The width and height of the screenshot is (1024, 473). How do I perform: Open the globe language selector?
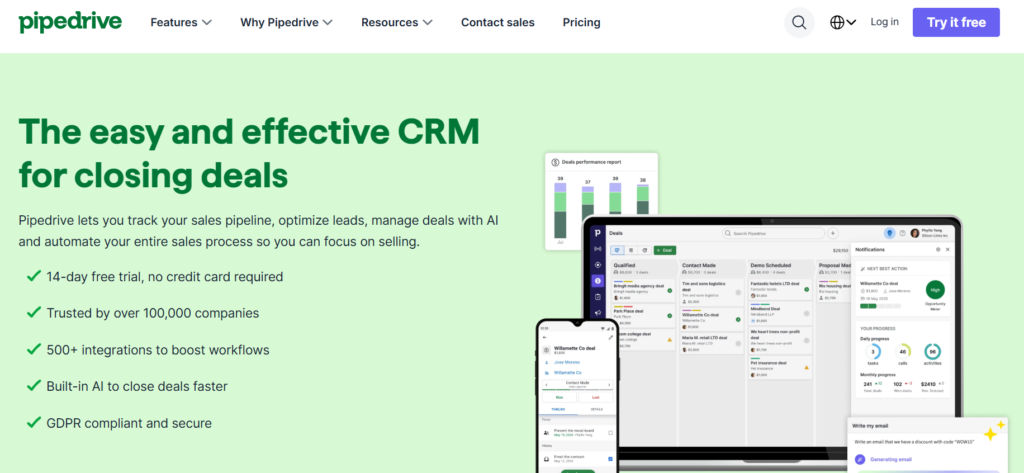pyautogui.click(x=843, y=22)
